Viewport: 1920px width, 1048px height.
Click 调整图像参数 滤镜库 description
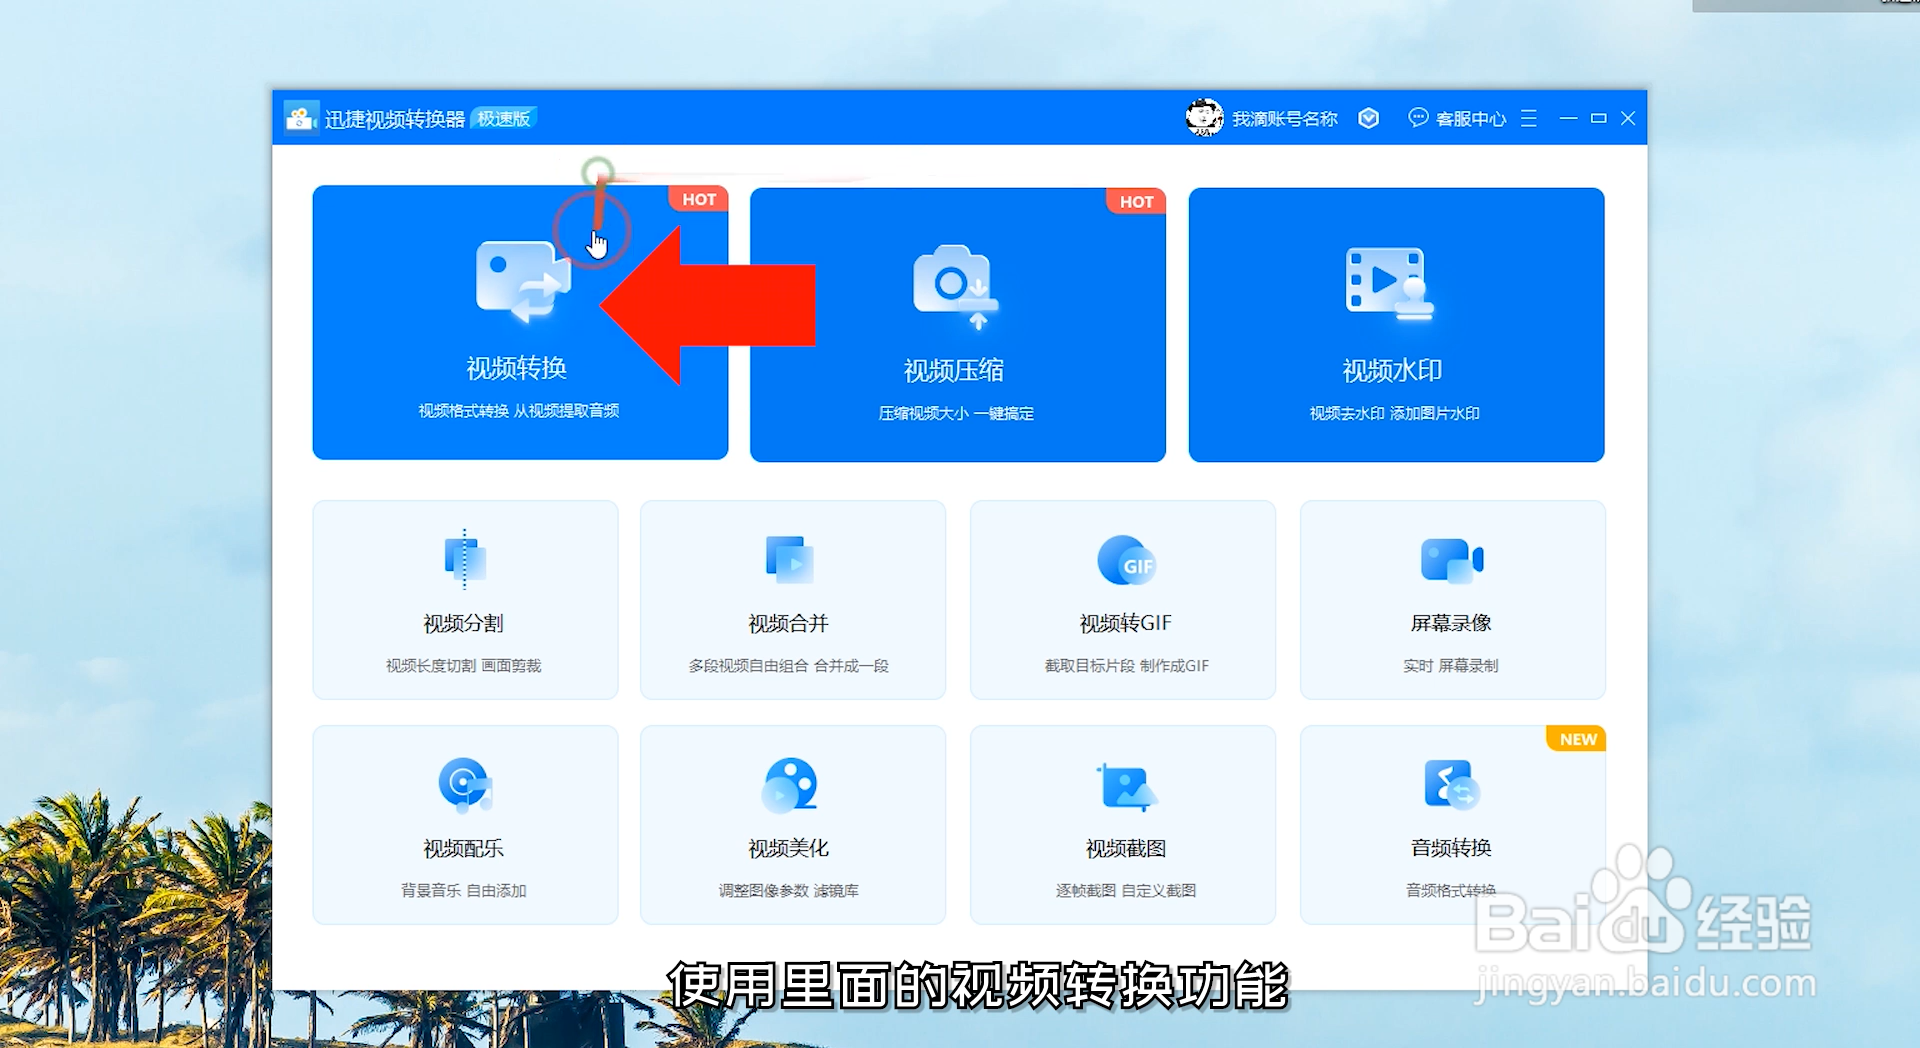tap(788, 890)
